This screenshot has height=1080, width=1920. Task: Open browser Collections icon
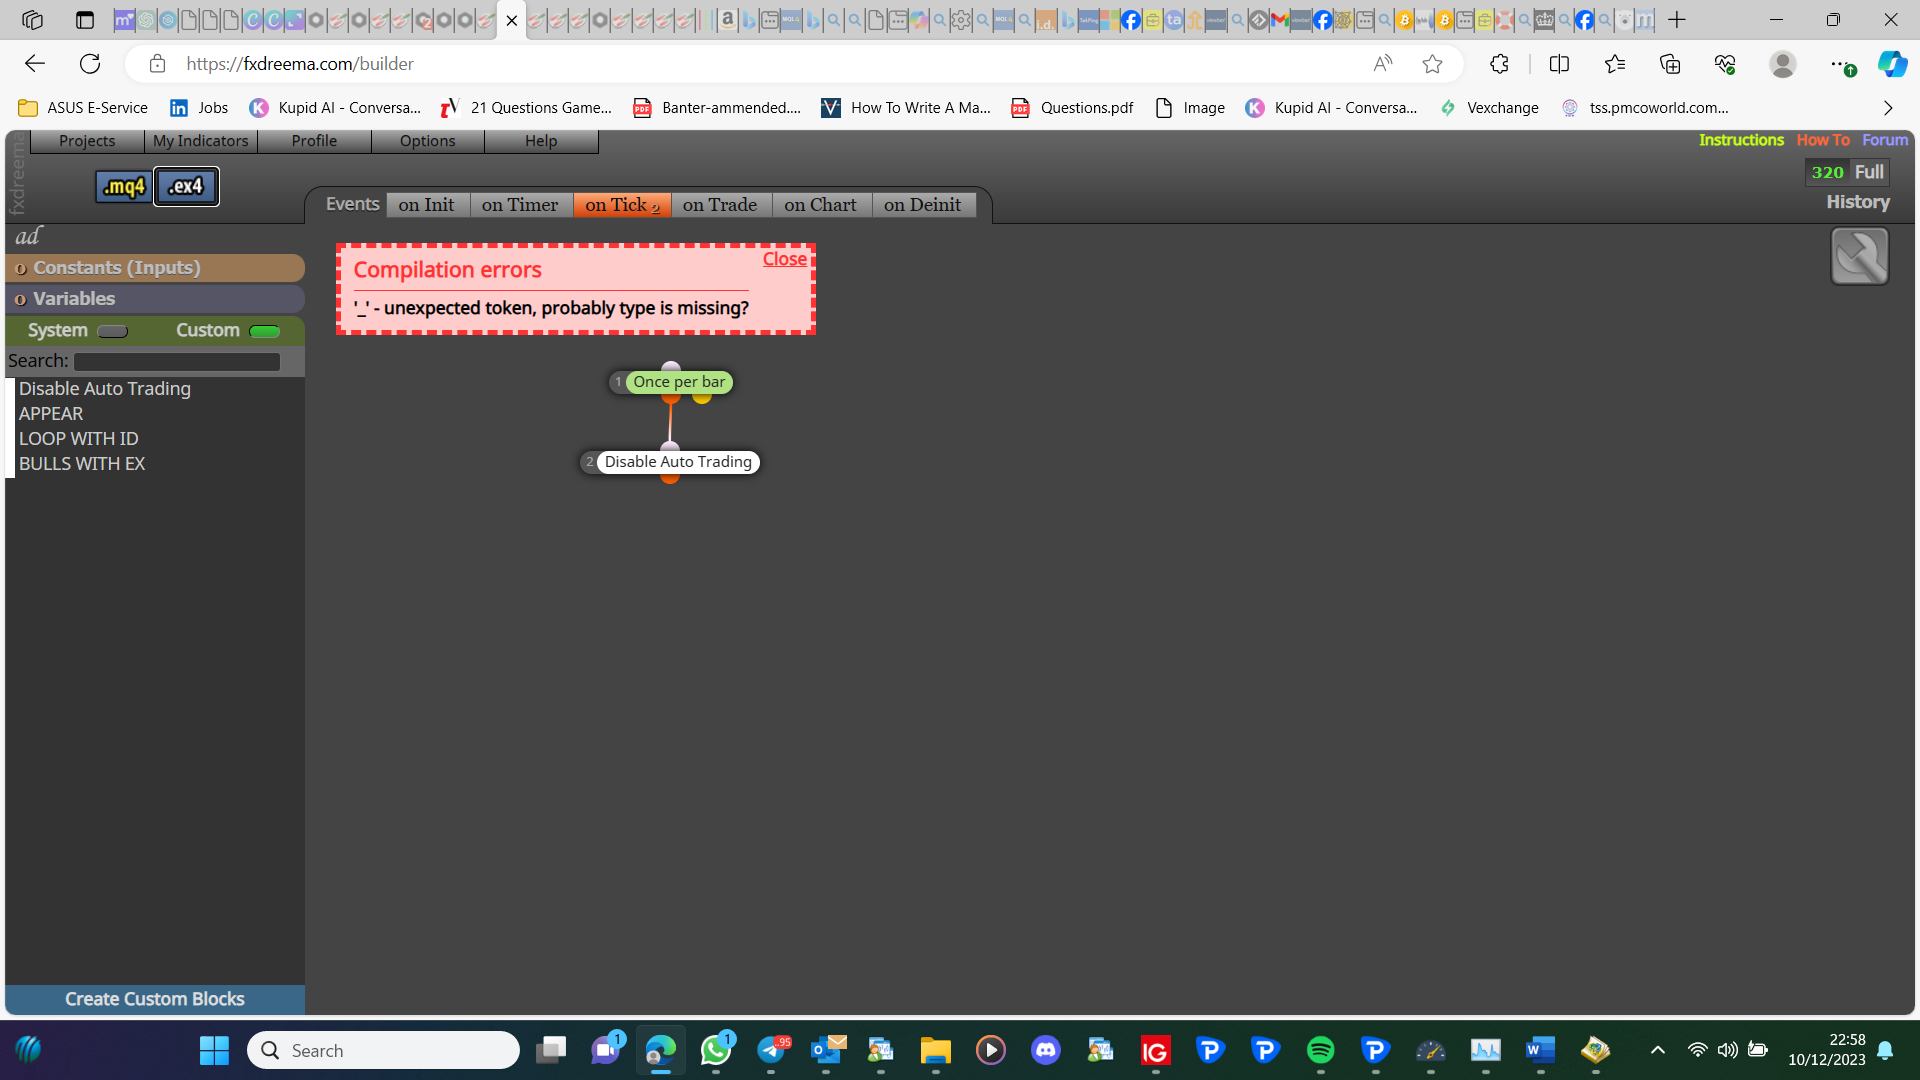[x=1670, y=64]
